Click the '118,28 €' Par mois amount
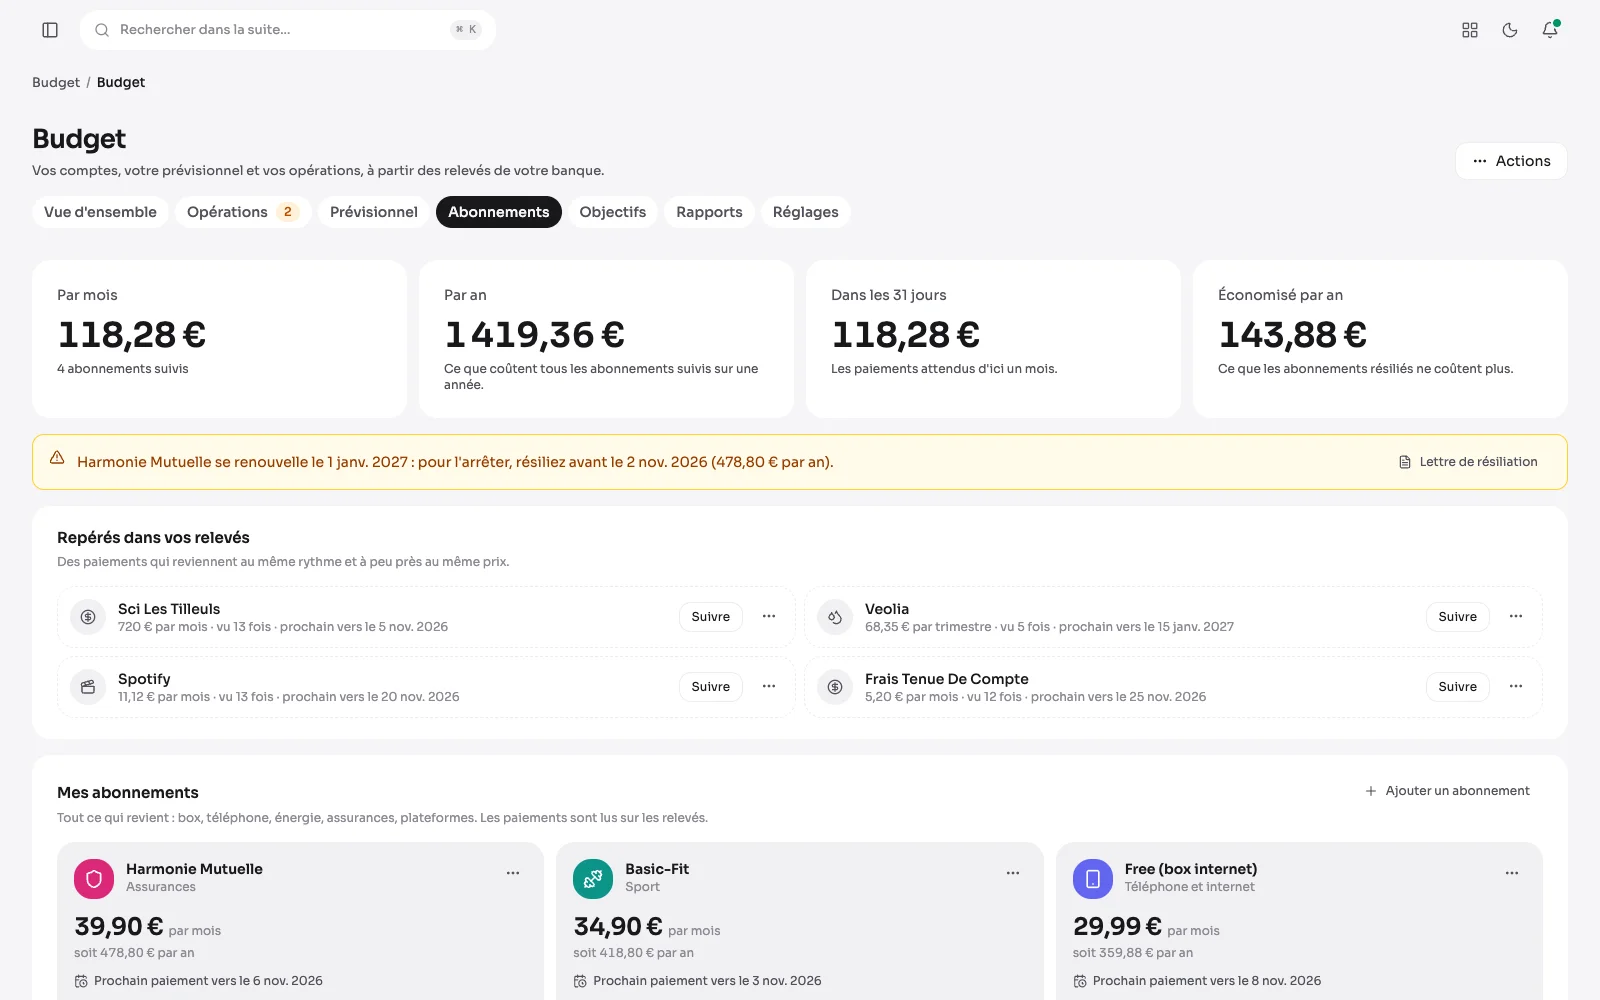Viewport: 1600px width, 1000px height. click(x=132, y=335)
